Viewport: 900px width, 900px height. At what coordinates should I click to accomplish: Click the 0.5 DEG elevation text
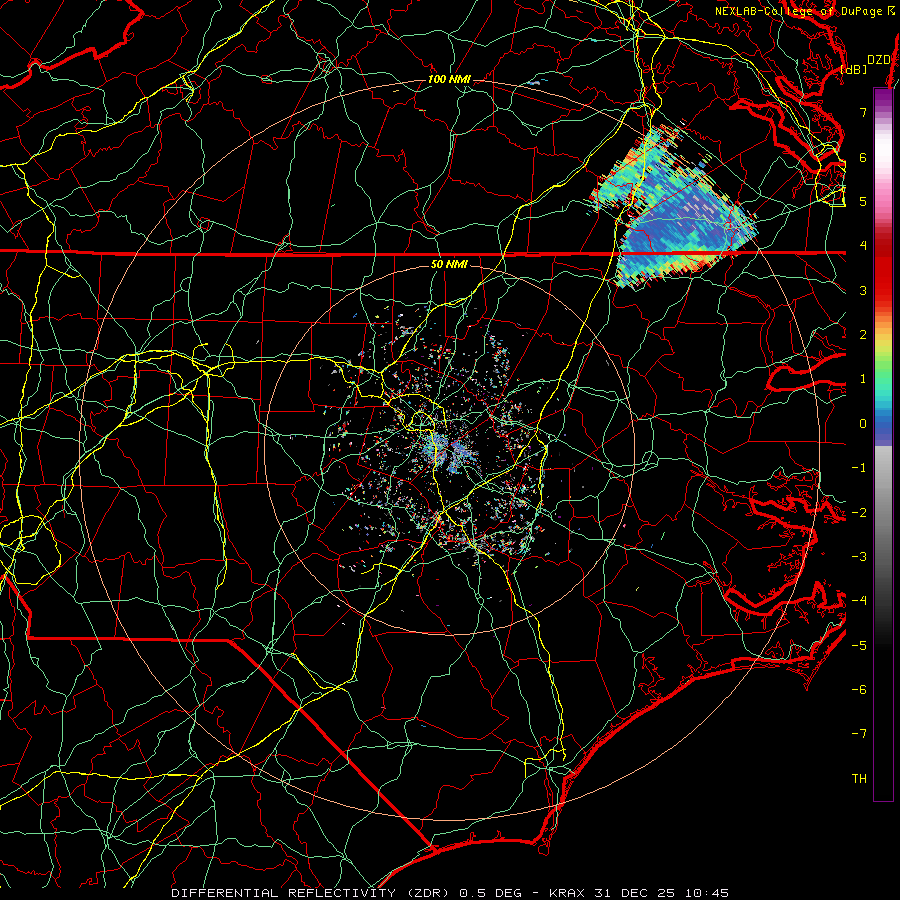[493, 893]
